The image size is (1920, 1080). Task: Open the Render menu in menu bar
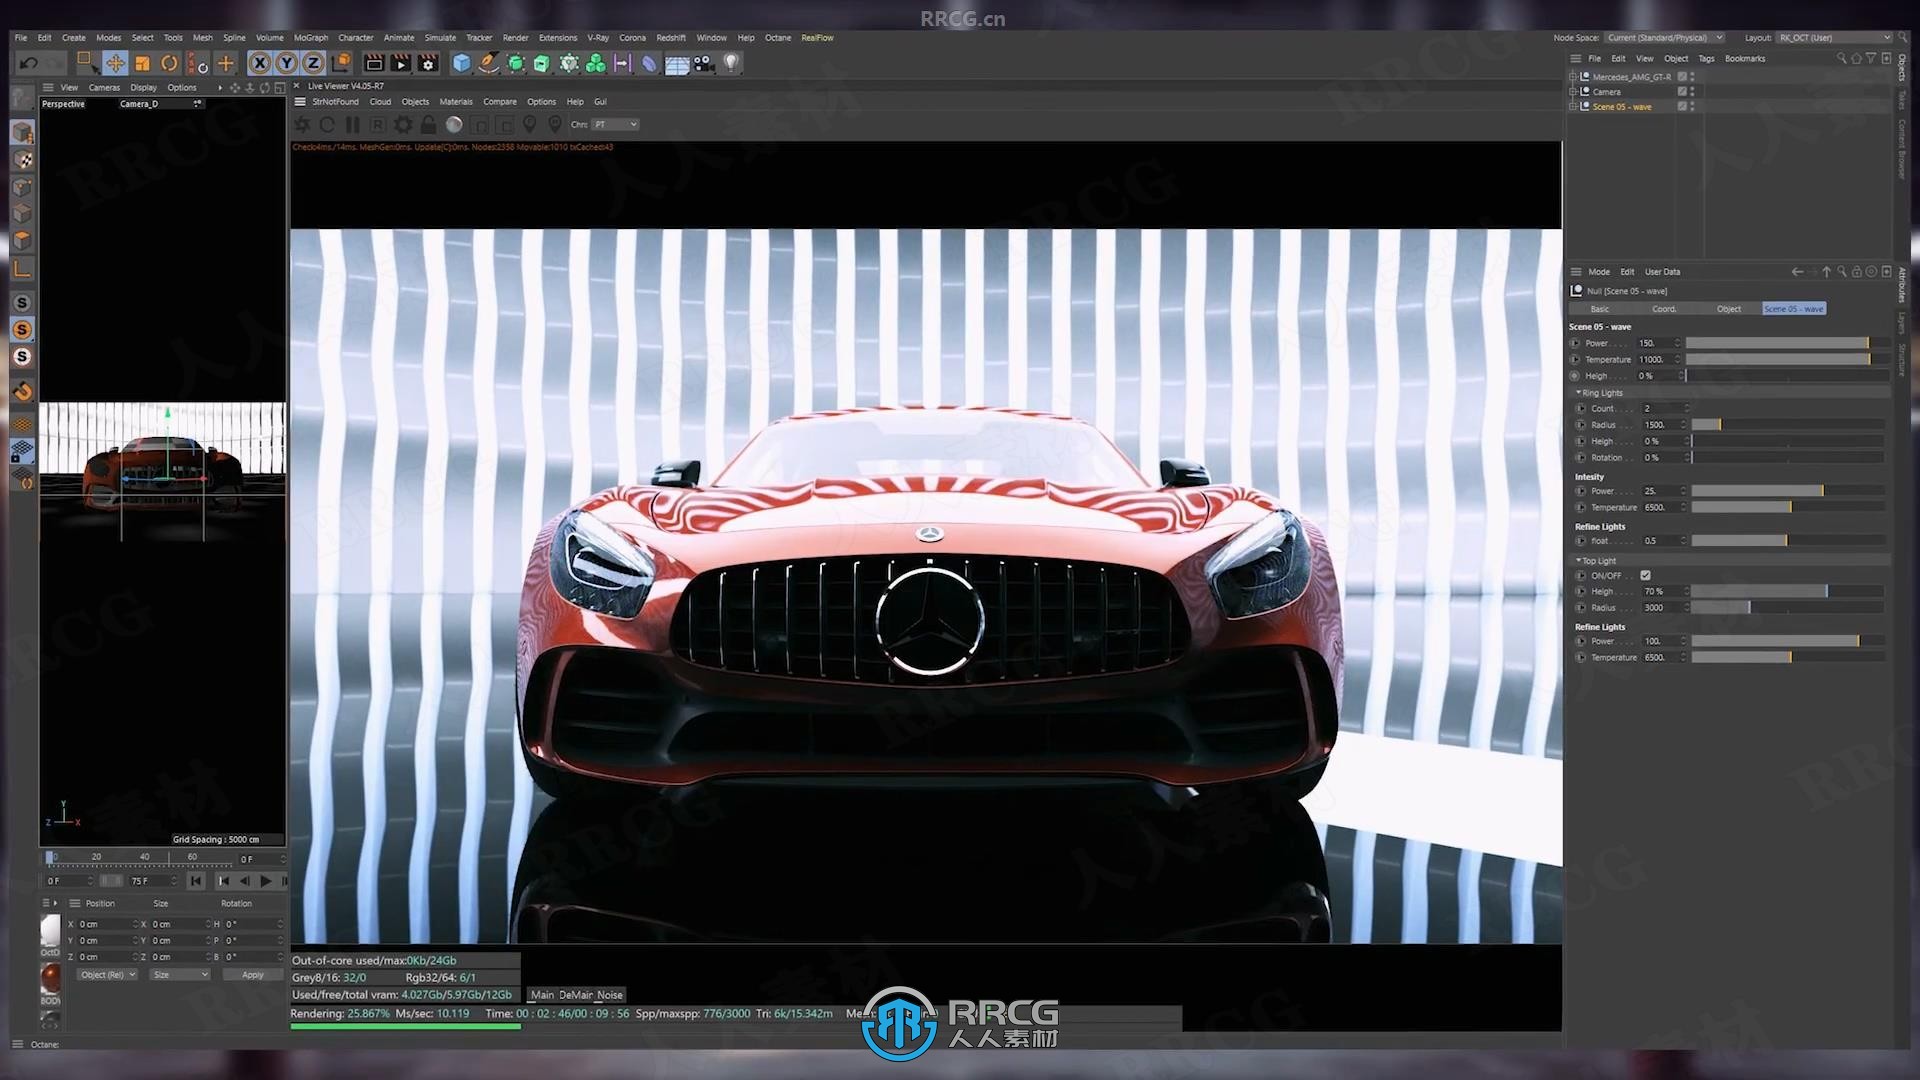pyautogui.click(x=514, y=37)
